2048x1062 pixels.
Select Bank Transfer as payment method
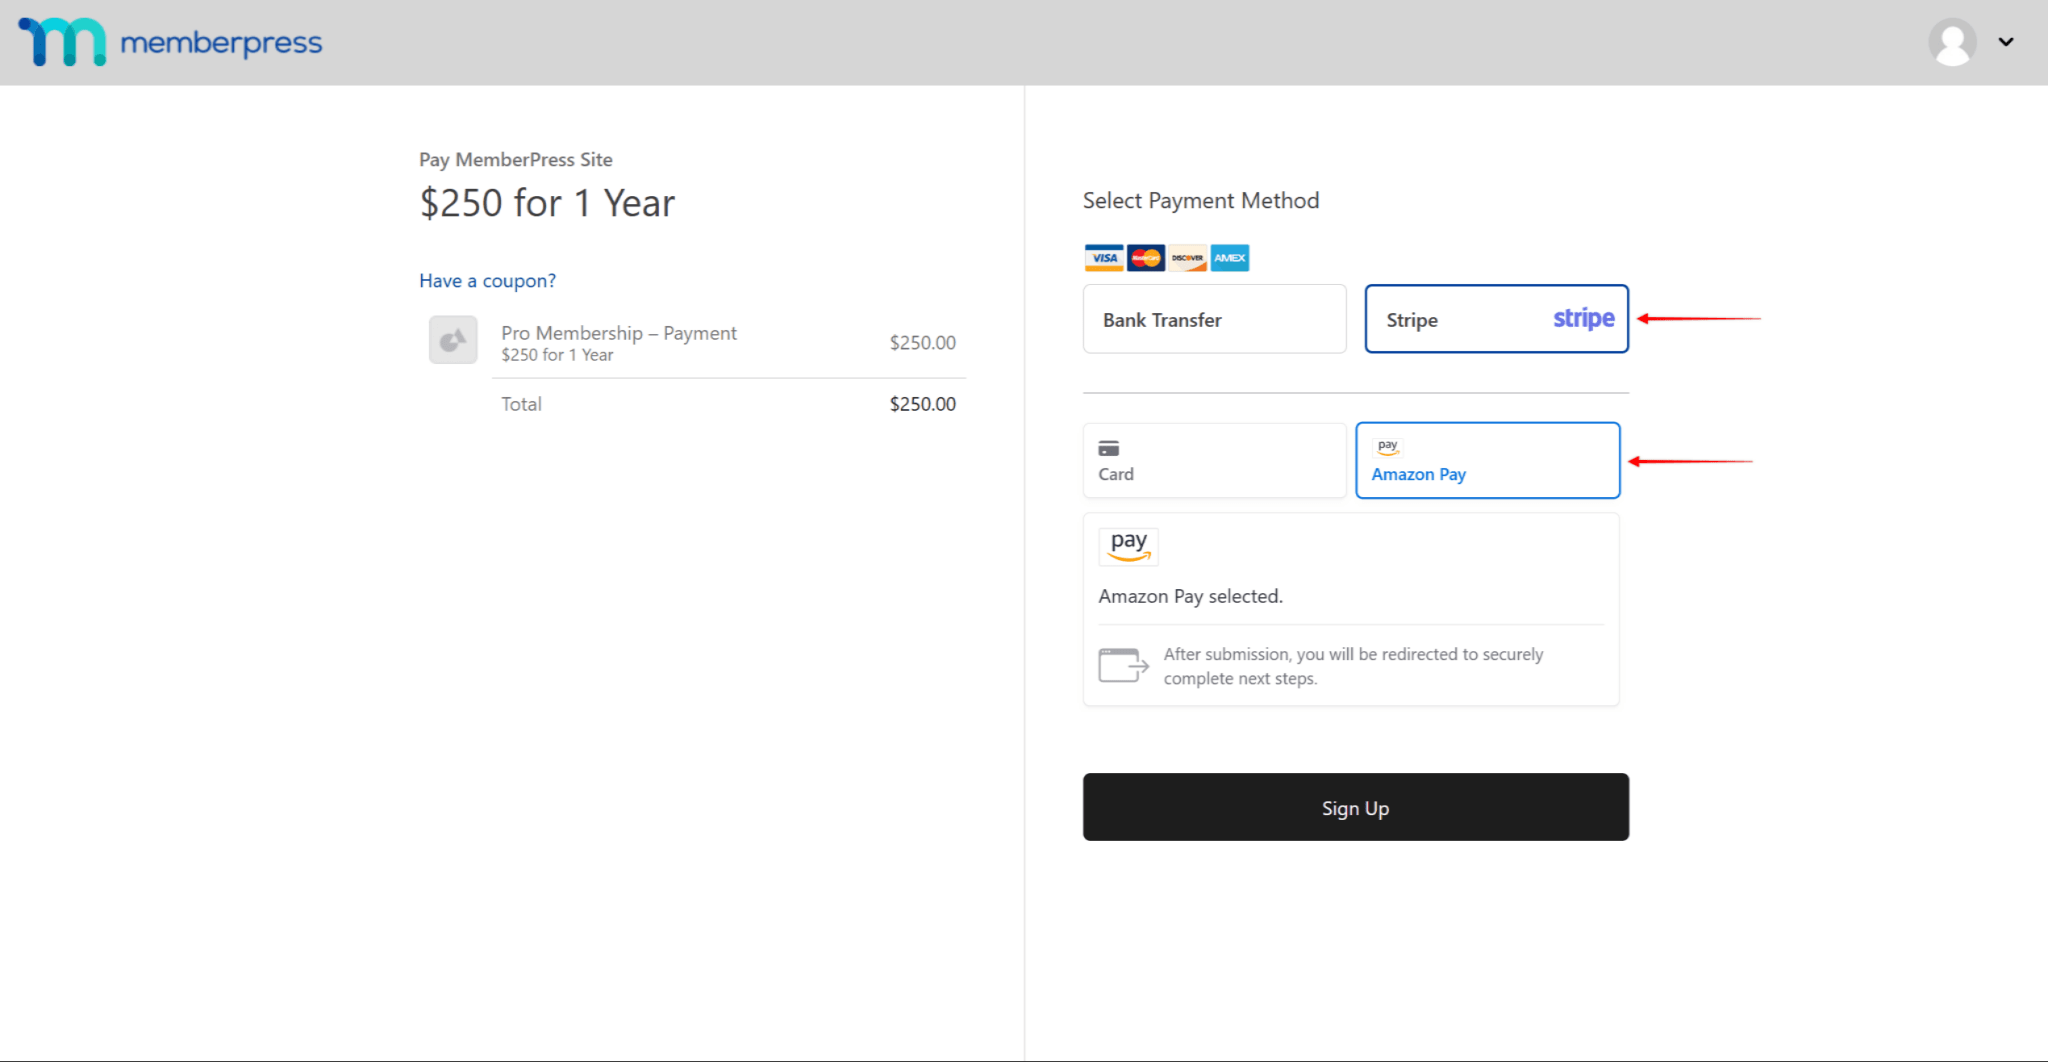click(1214, 318)
